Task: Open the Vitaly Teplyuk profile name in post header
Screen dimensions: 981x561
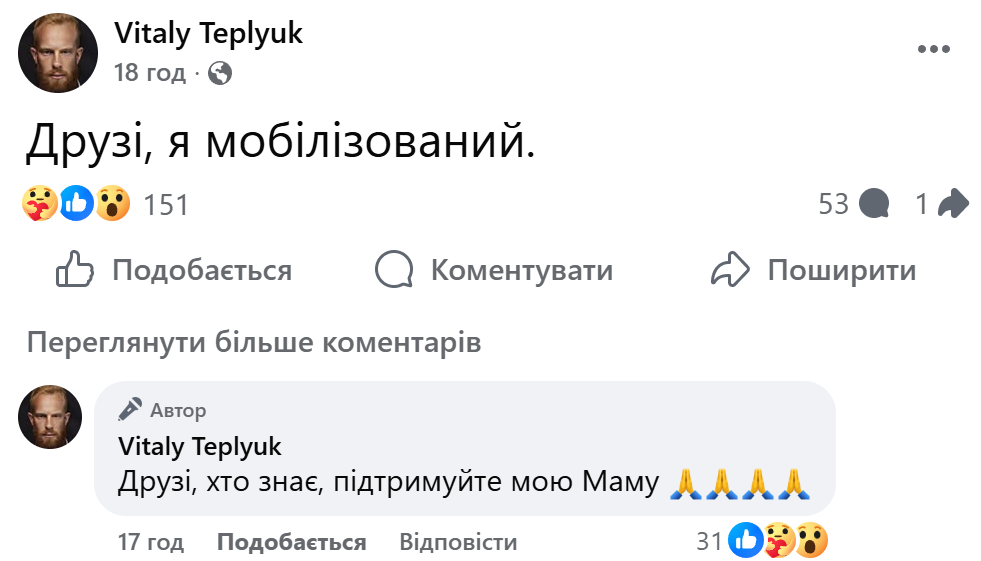Action: click(208, 33)
